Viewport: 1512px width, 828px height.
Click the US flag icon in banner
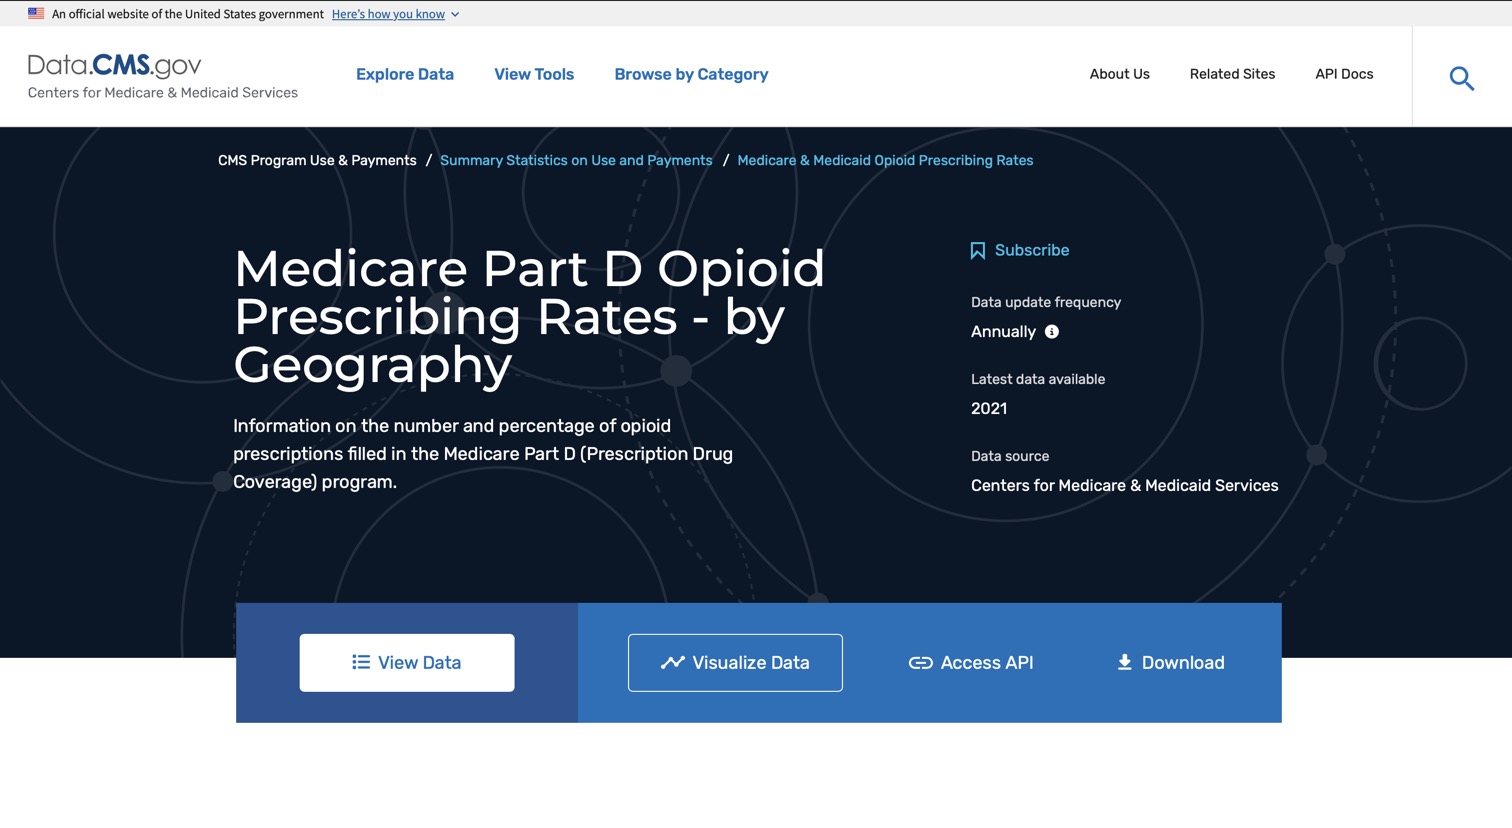click(x=36, y=14)
